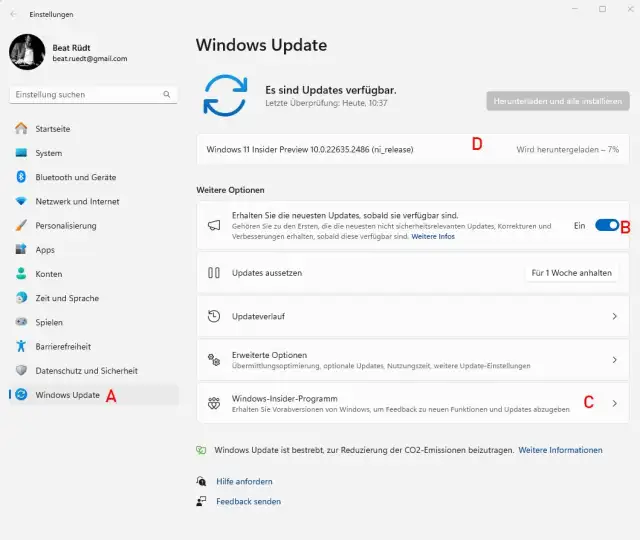This screenshot has width=640, height=540.
Task: Click the Datenschutz und Sicherheit shield icon
Action: pyautogui.click(x=21, y=370)
